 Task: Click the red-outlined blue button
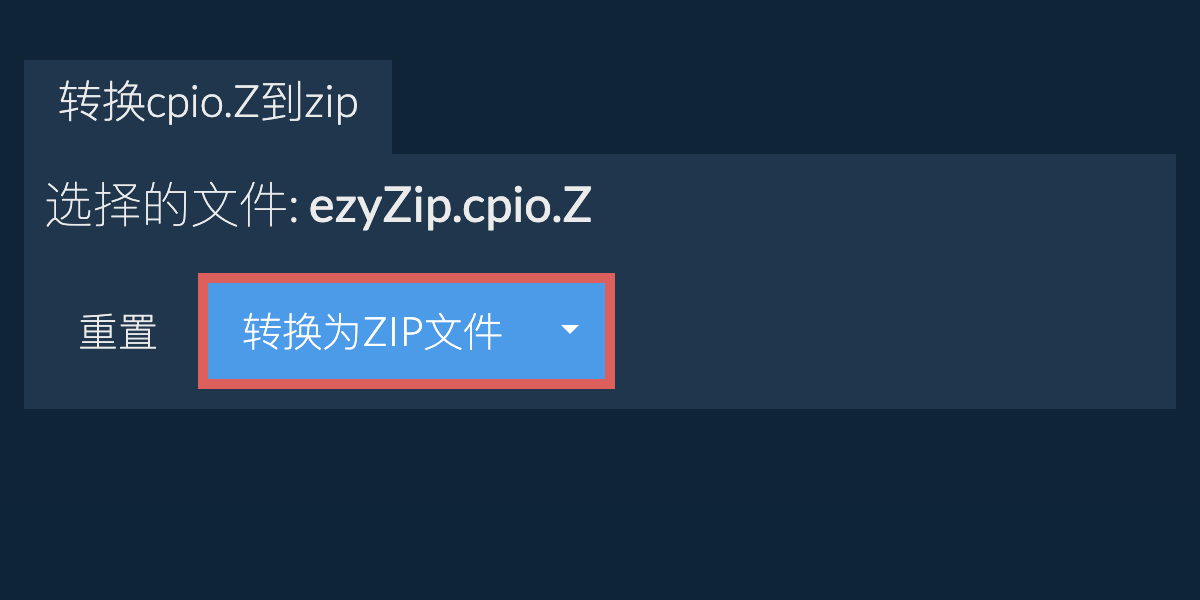[406, 331]
